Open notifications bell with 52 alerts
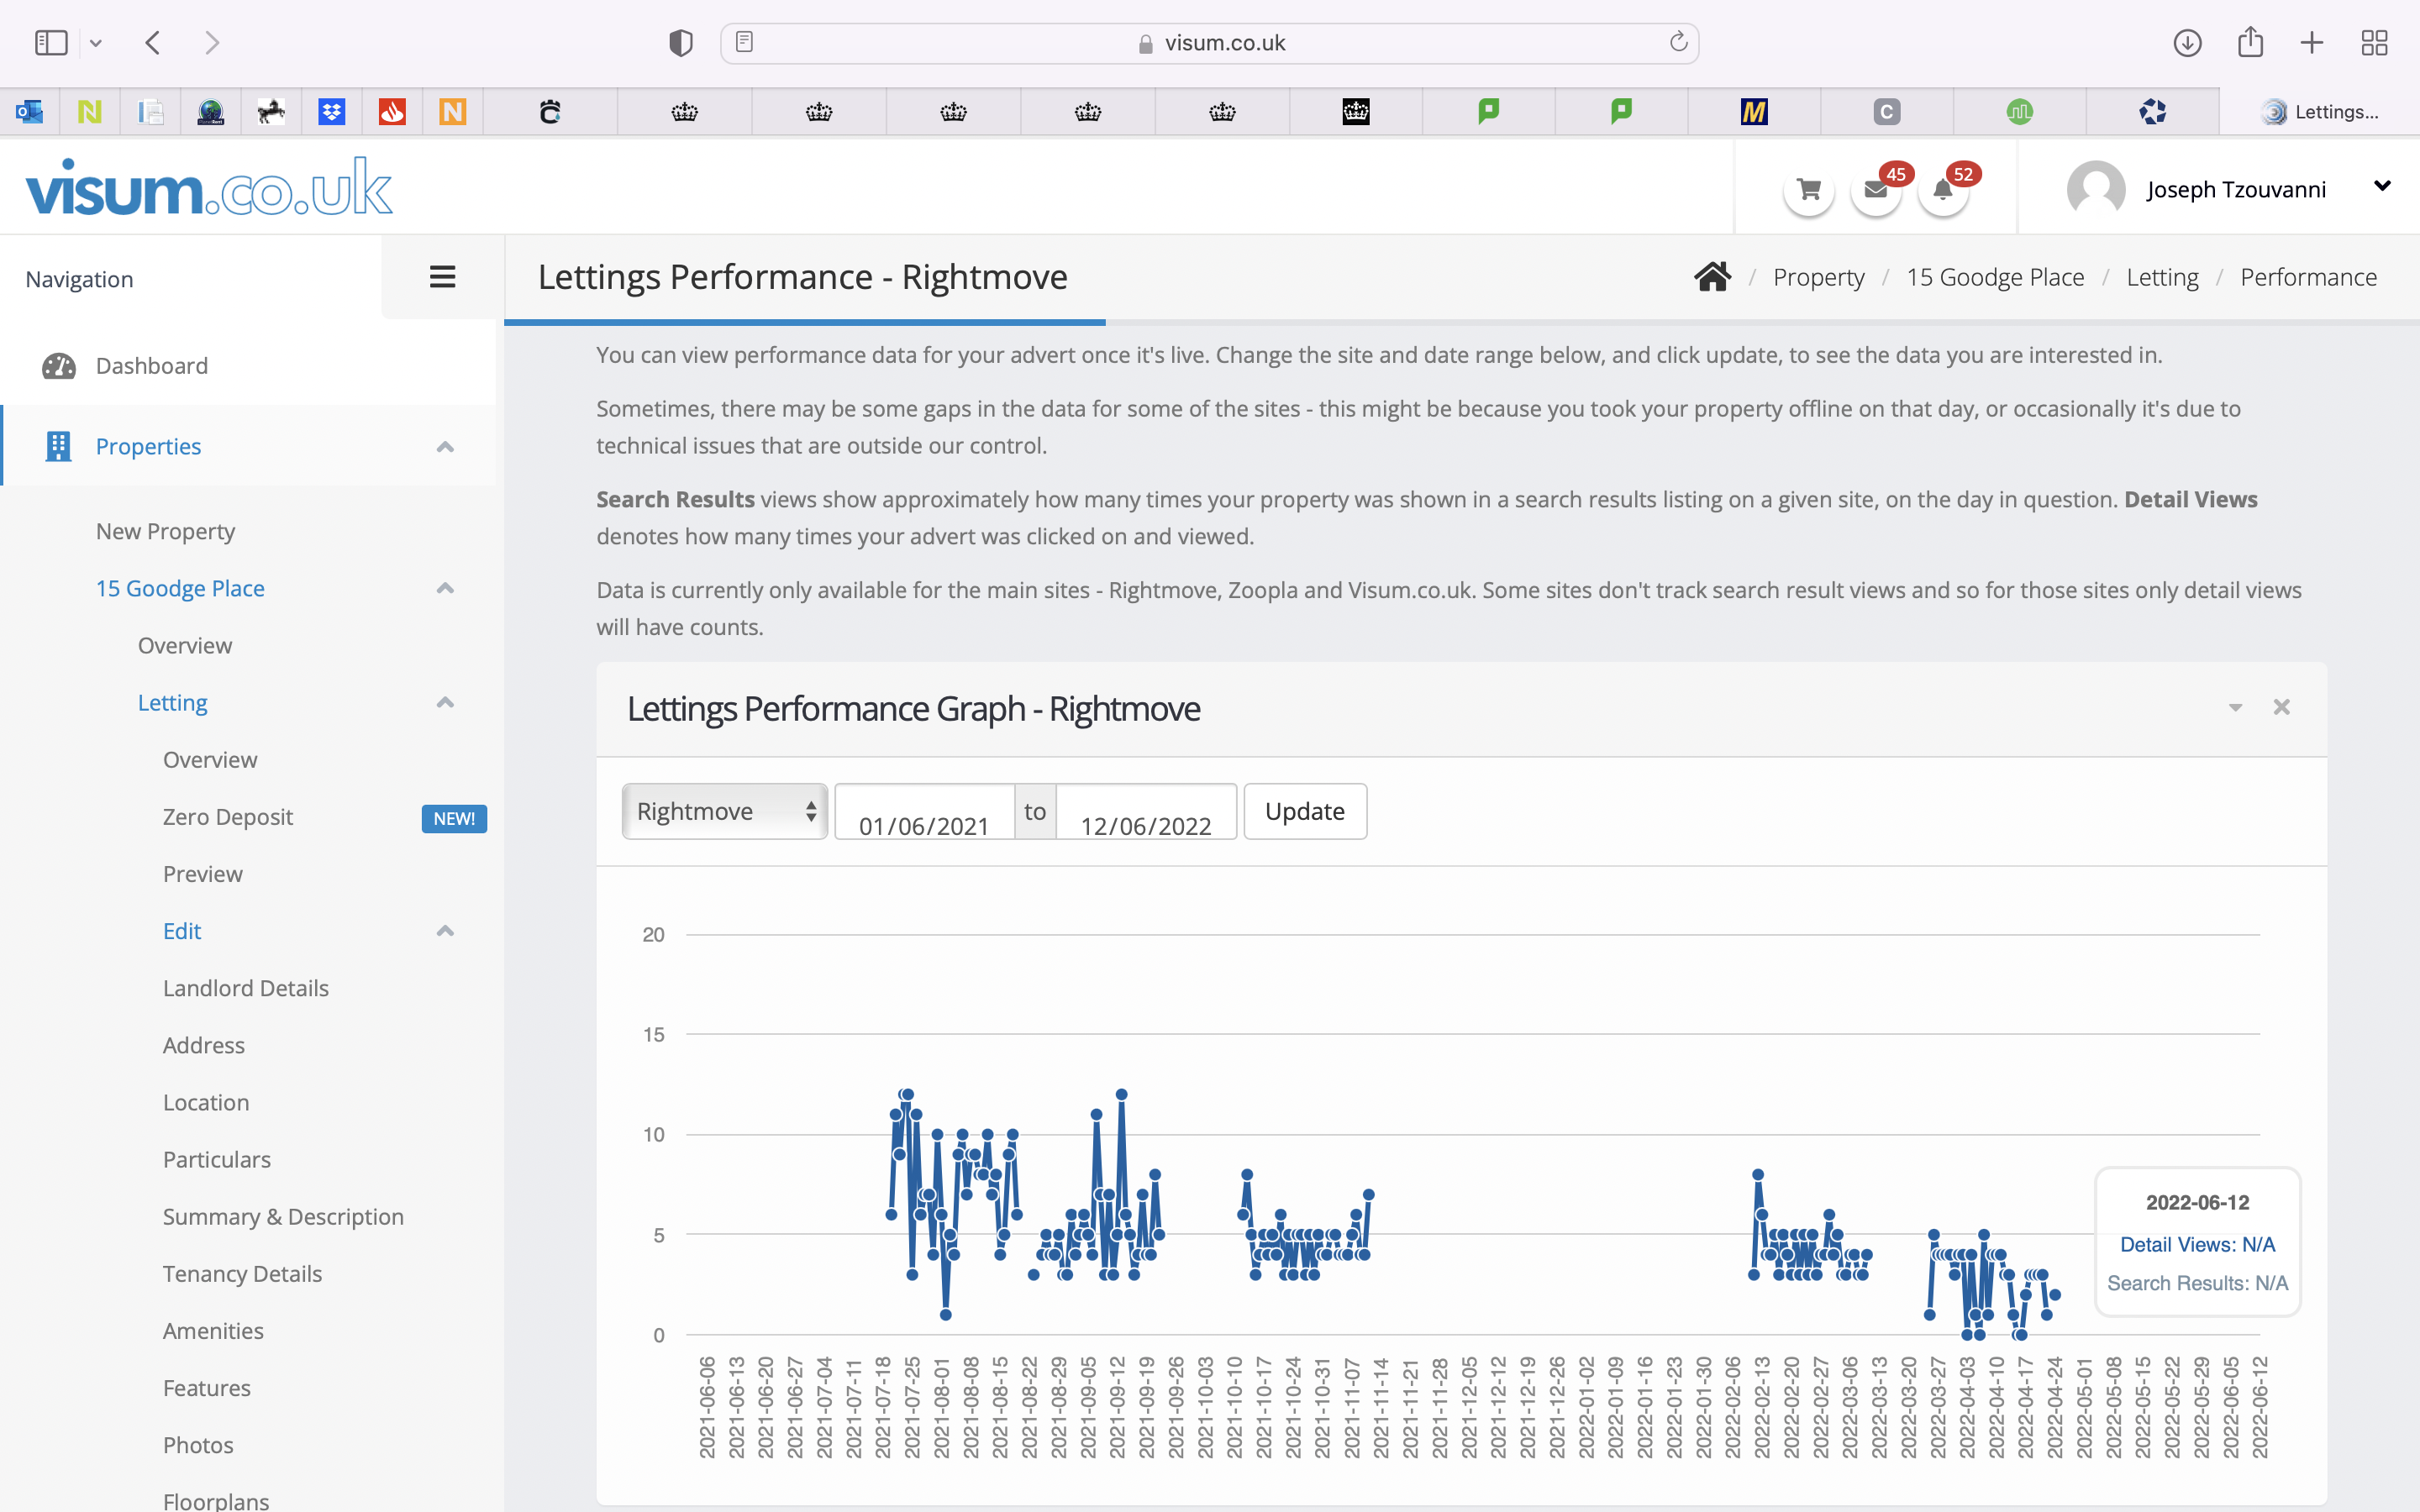Image resolution: width=2420 pixels, height=1512 pixels. pyautogui.click(x=1943, y=189)
